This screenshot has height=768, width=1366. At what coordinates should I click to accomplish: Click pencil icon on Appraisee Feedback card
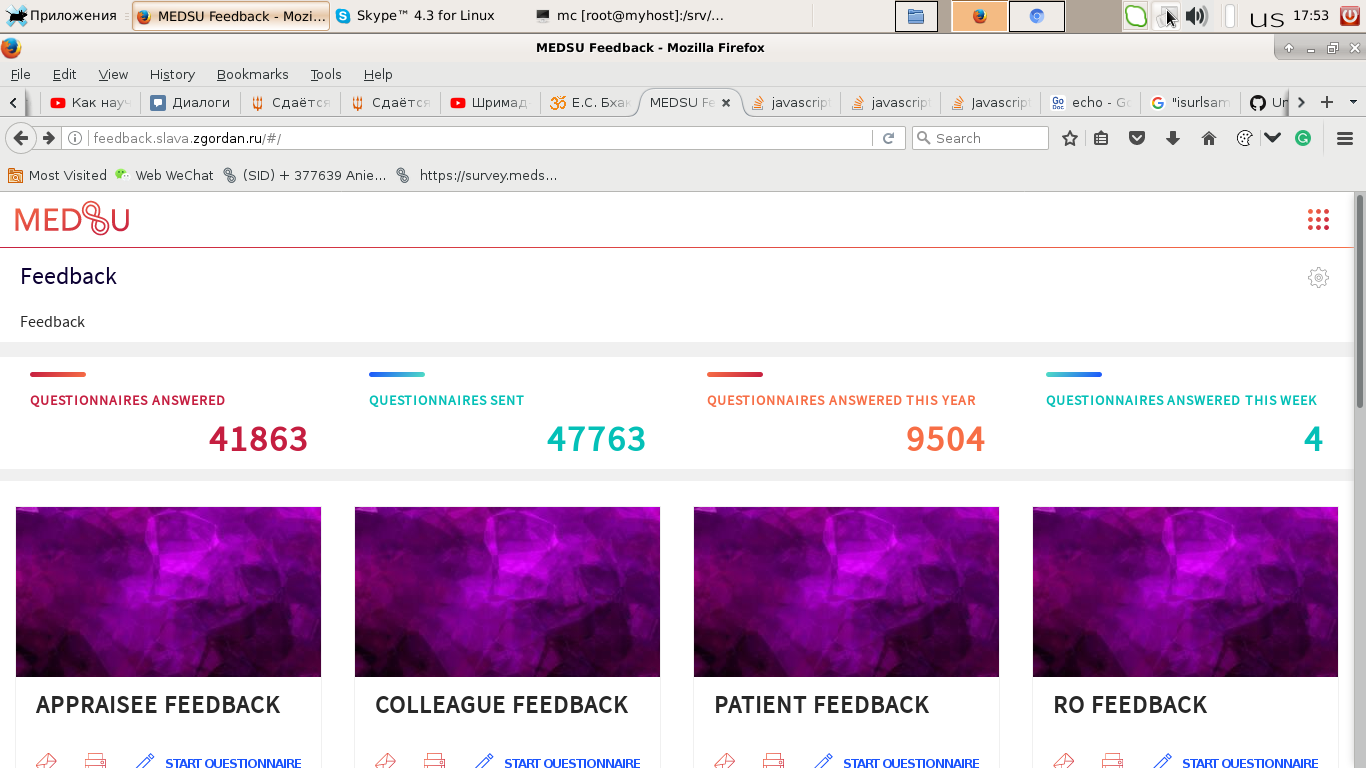coord(145,761)
